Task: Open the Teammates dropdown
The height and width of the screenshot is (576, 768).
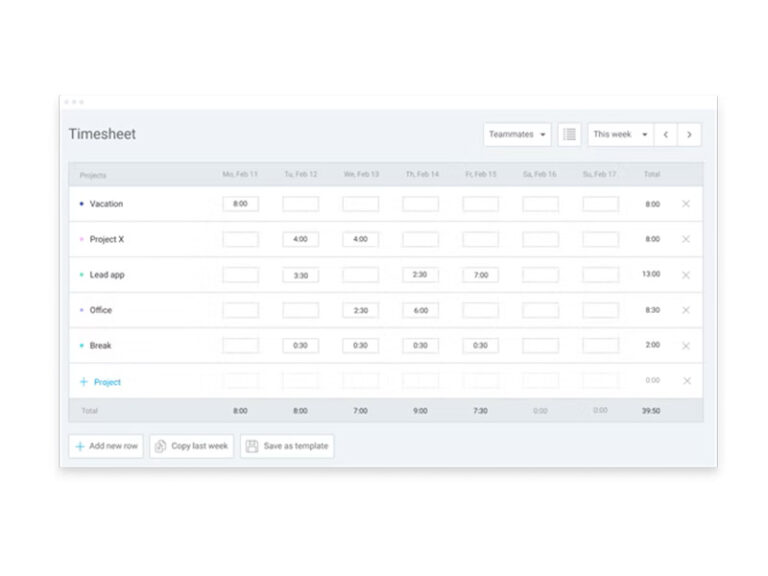Action: (x=517, y=134)
